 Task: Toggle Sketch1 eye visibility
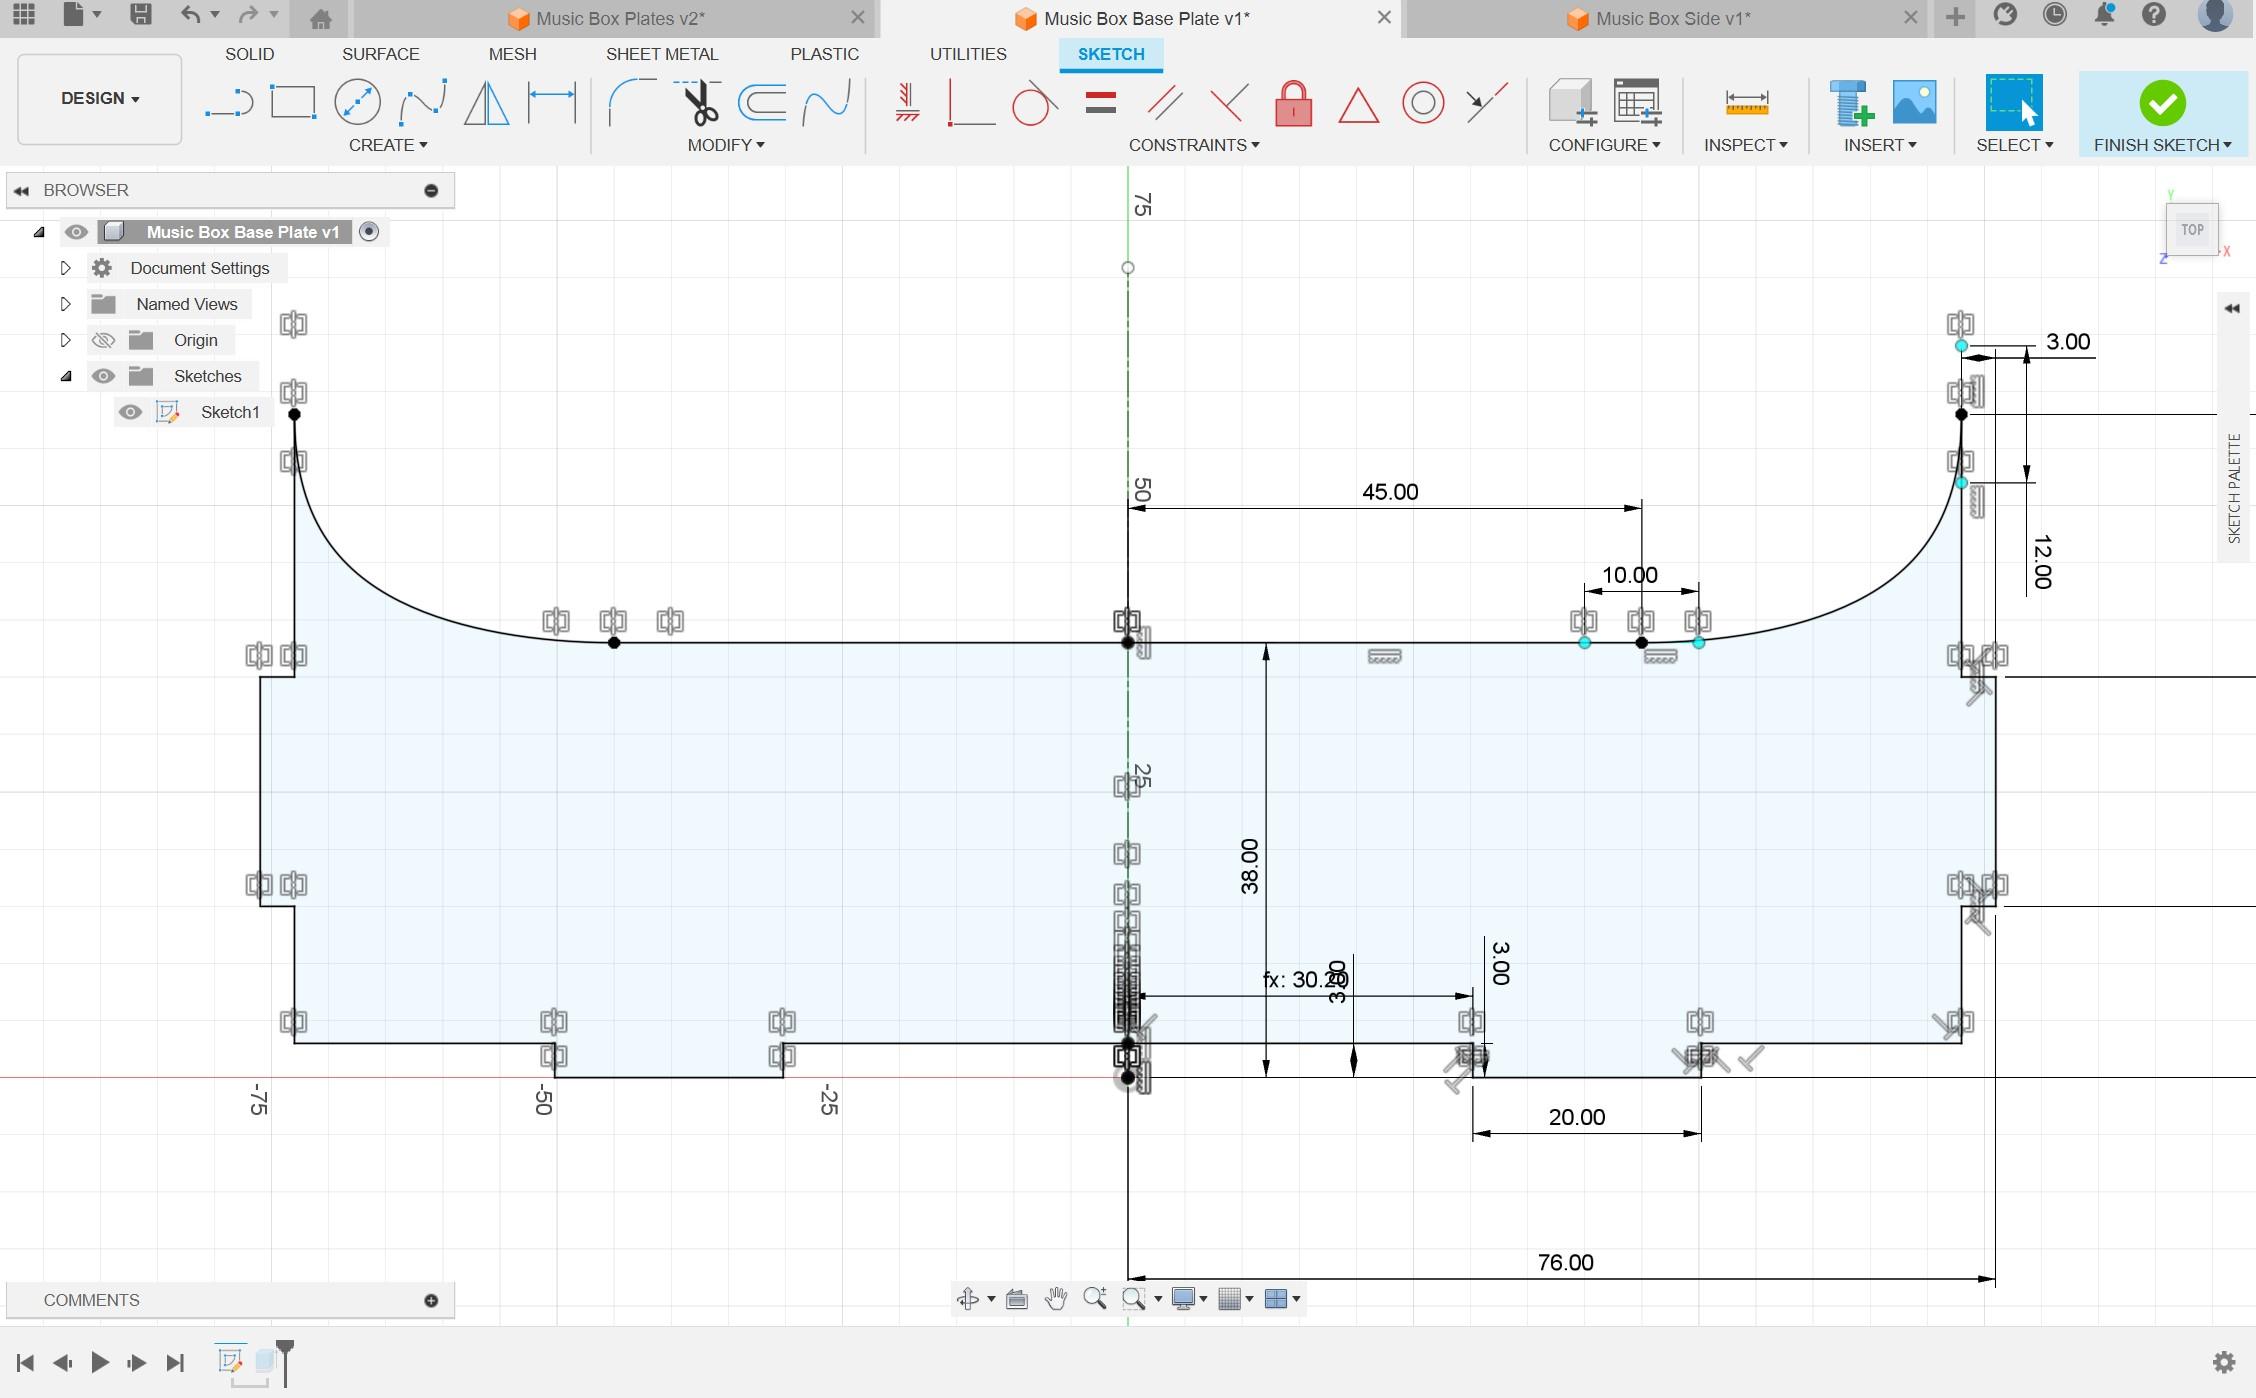(130, 412)
